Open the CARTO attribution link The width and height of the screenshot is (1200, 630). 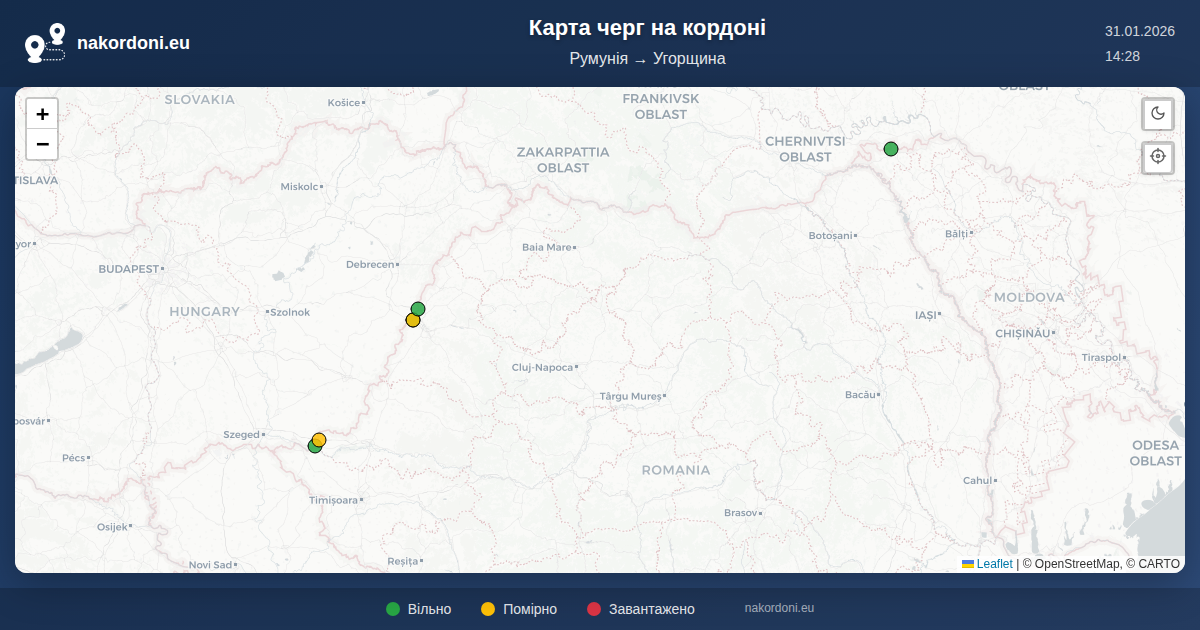point(1158,564)
